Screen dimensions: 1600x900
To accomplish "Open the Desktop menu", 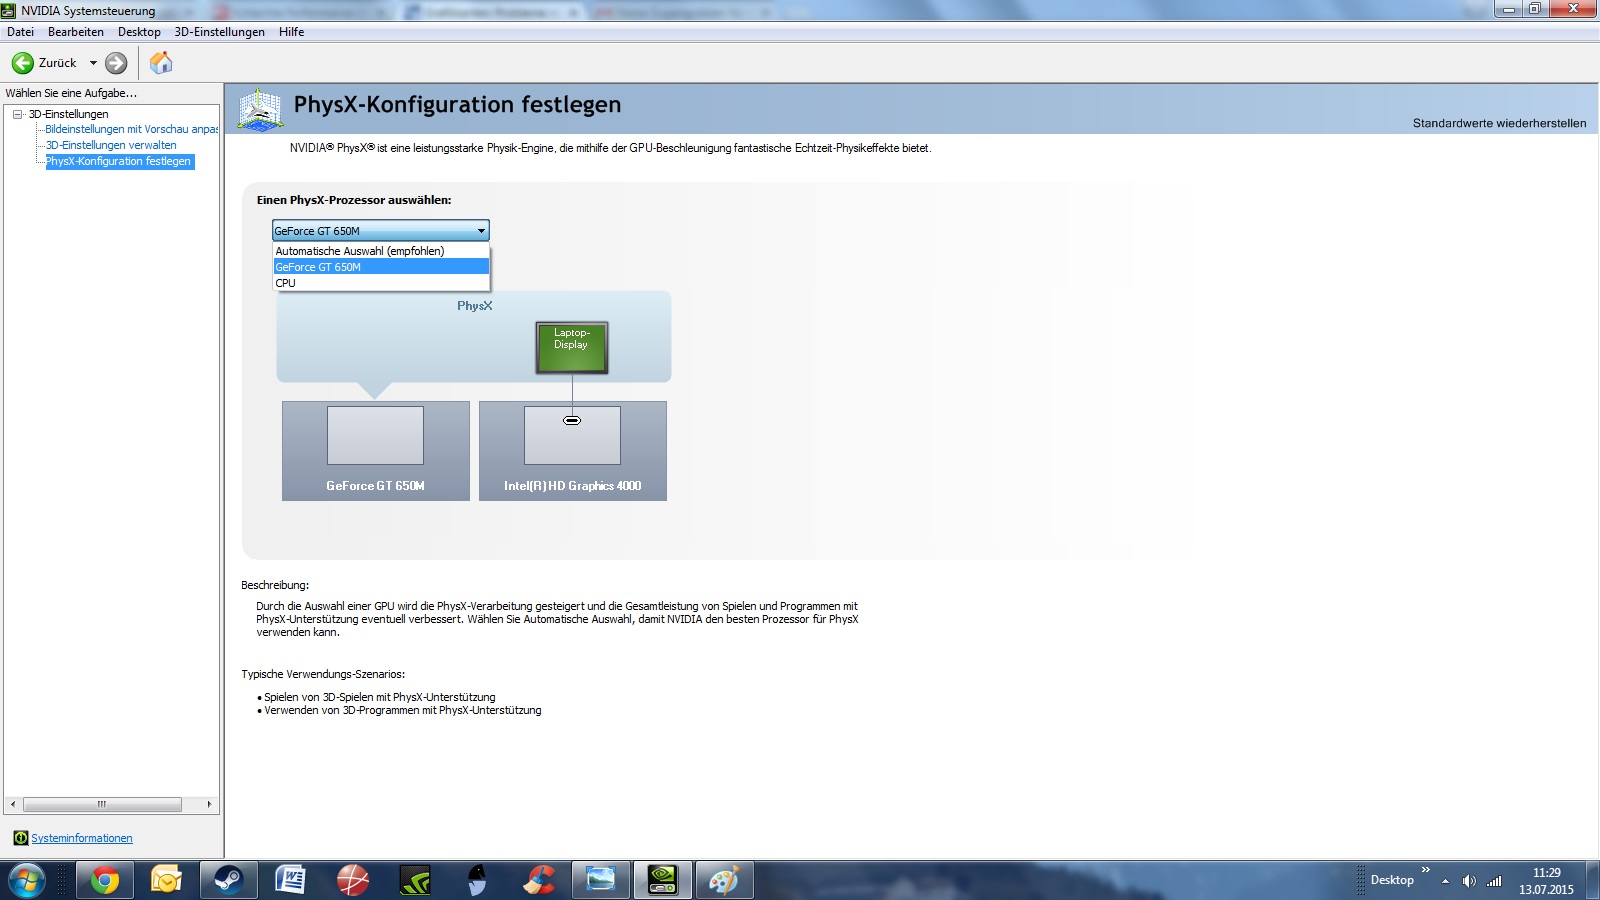I will (139, 32).
